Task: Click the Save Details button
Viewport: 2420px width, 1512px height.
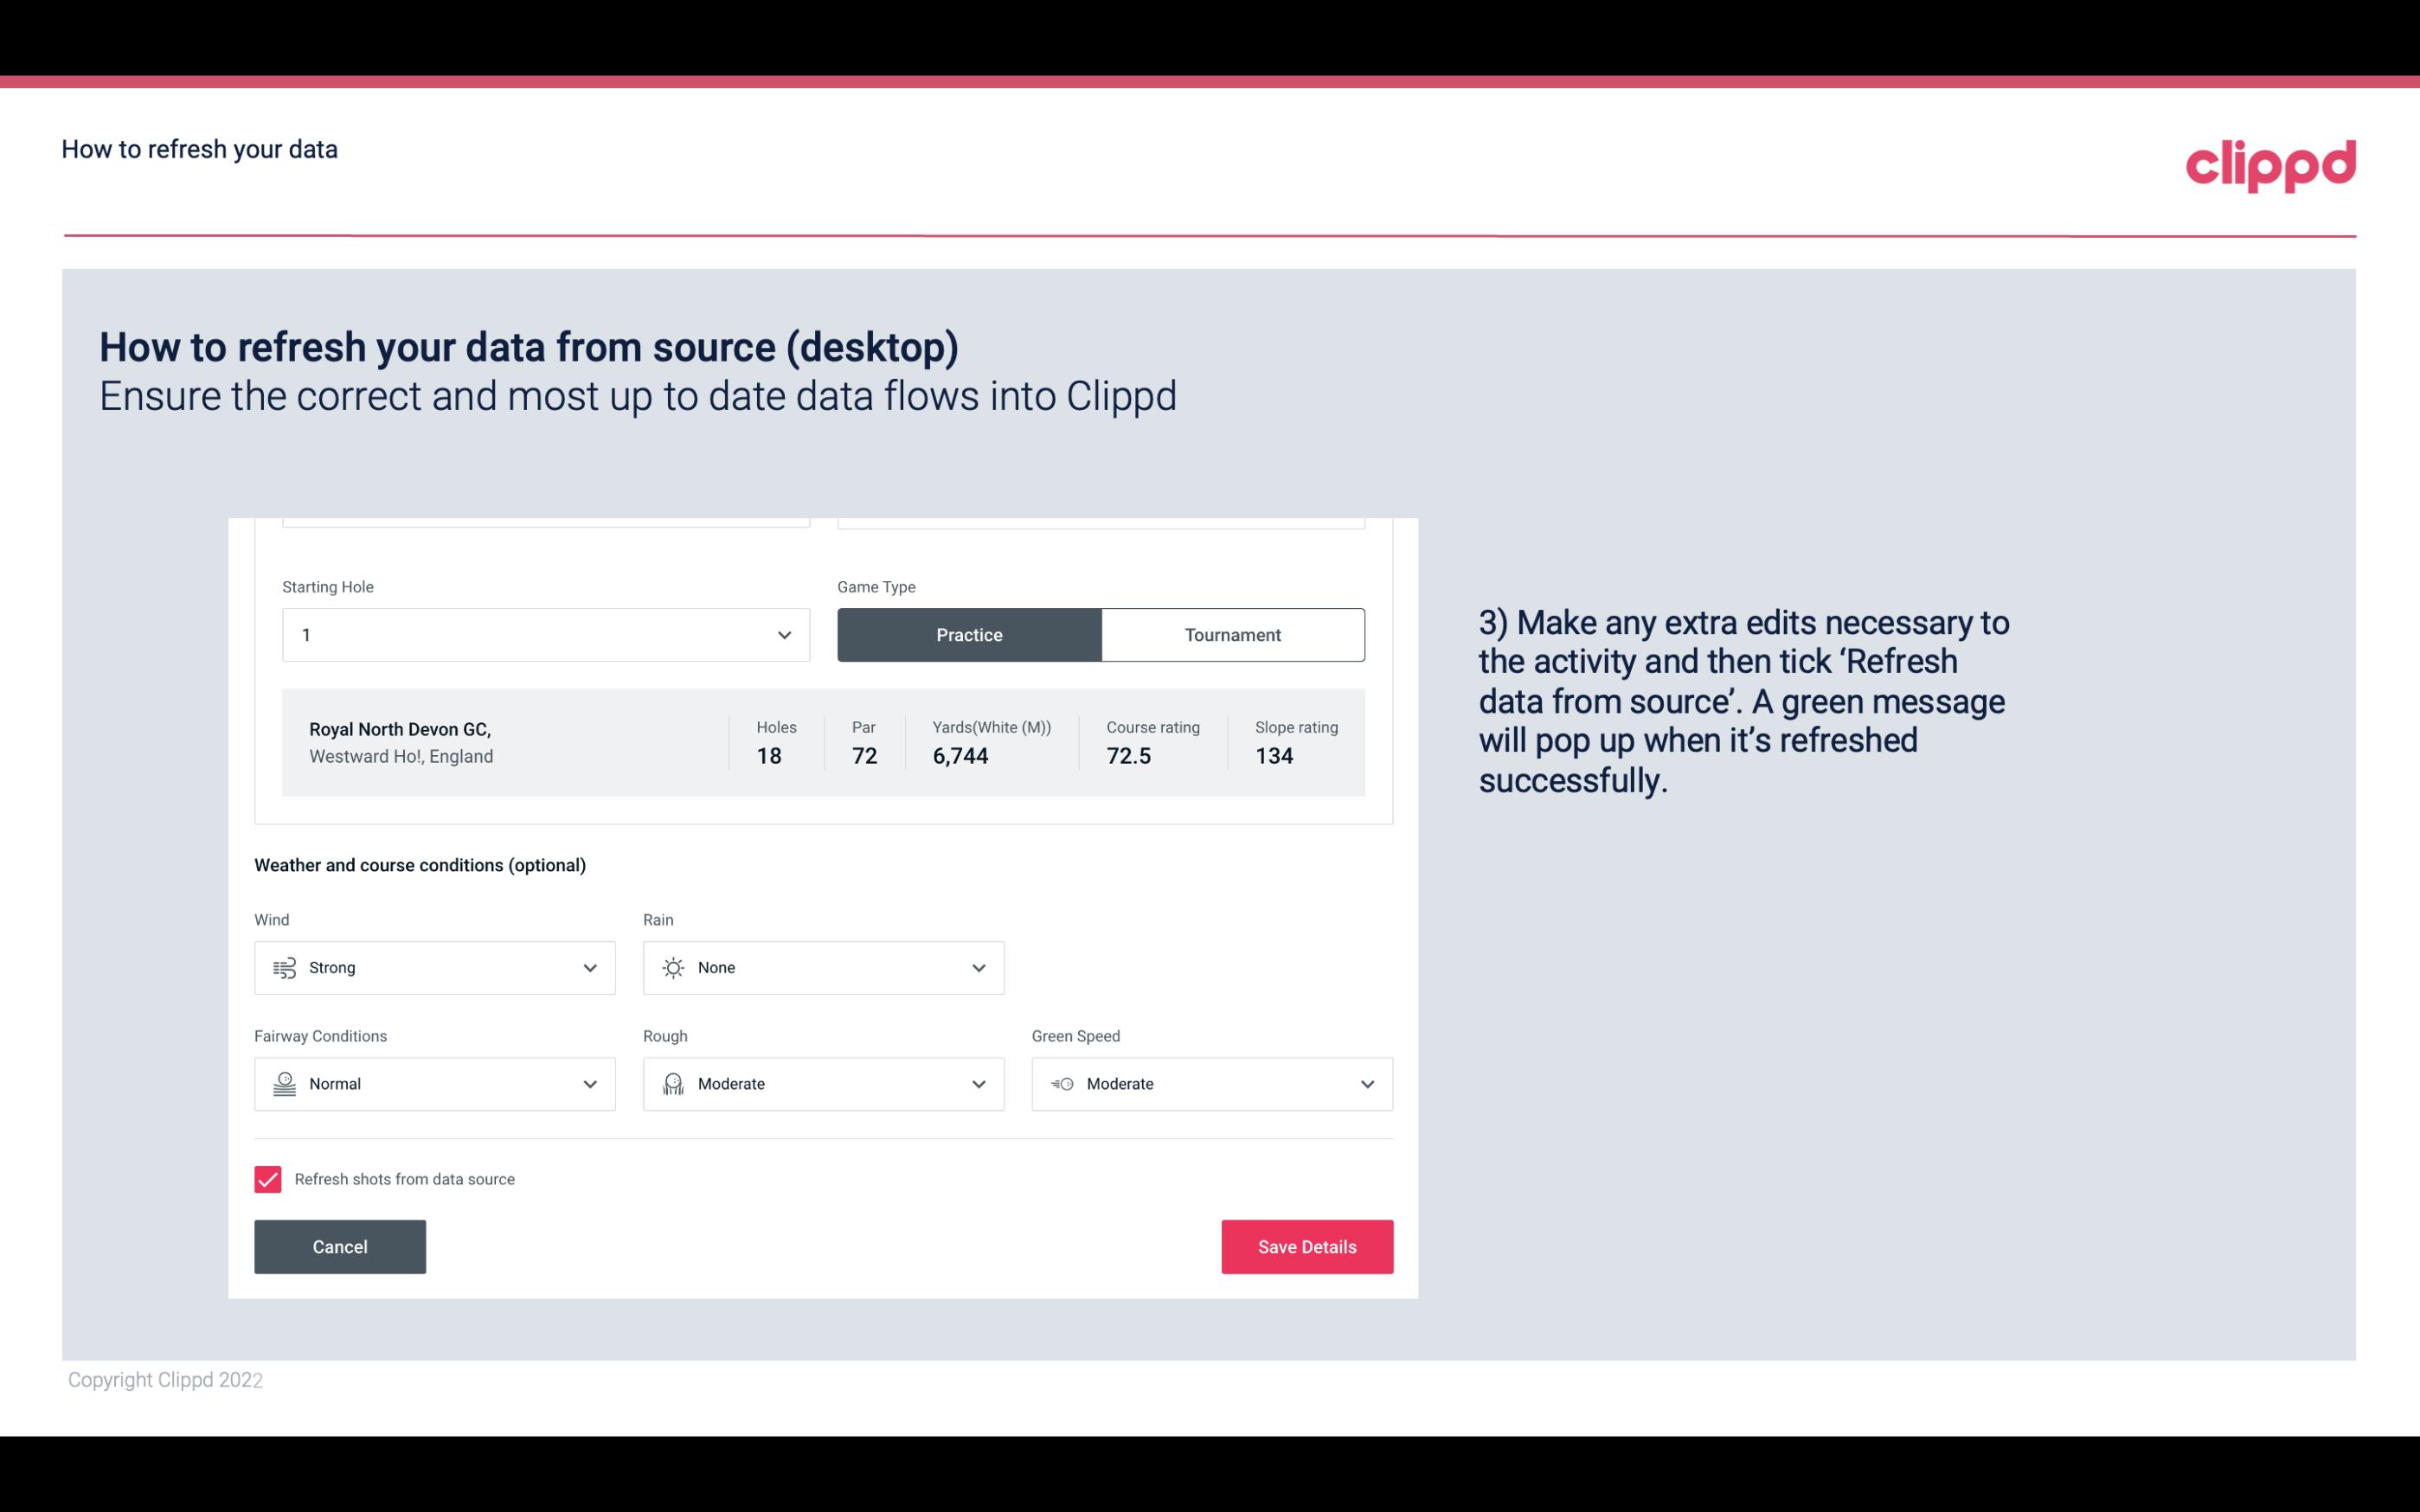Action: point(1306,1246)
